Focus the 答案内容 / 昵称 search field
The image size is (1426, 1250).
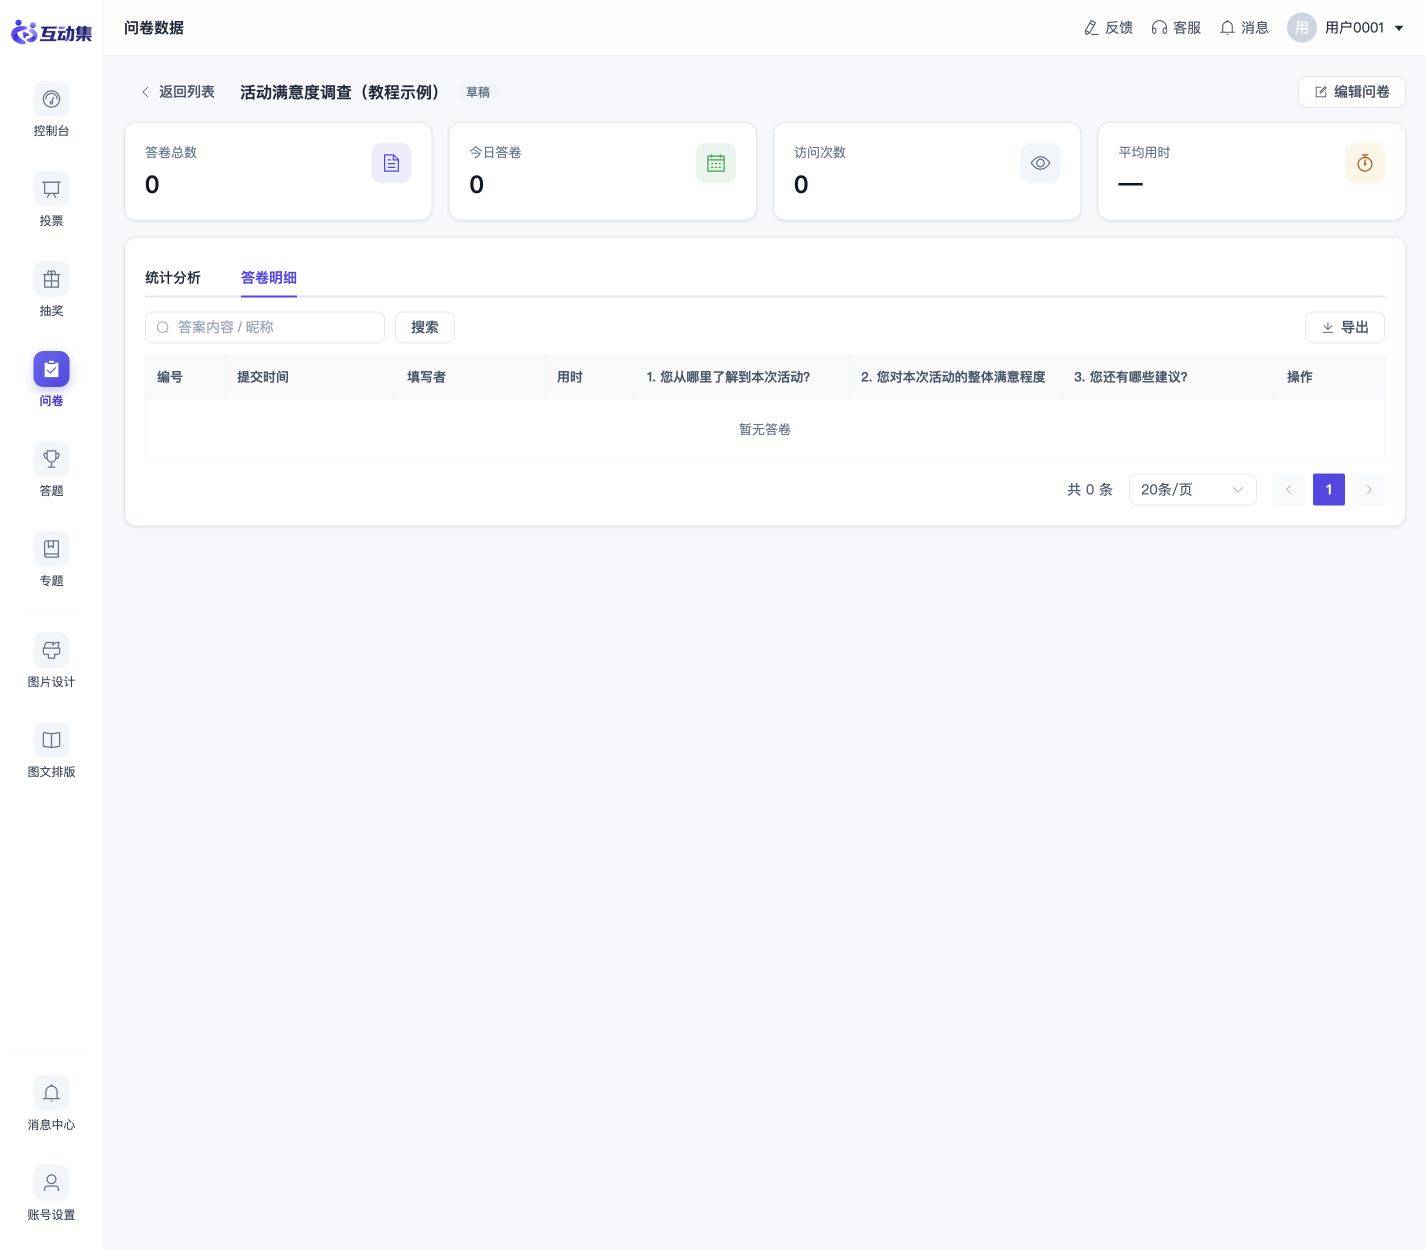tap(265, 327)
